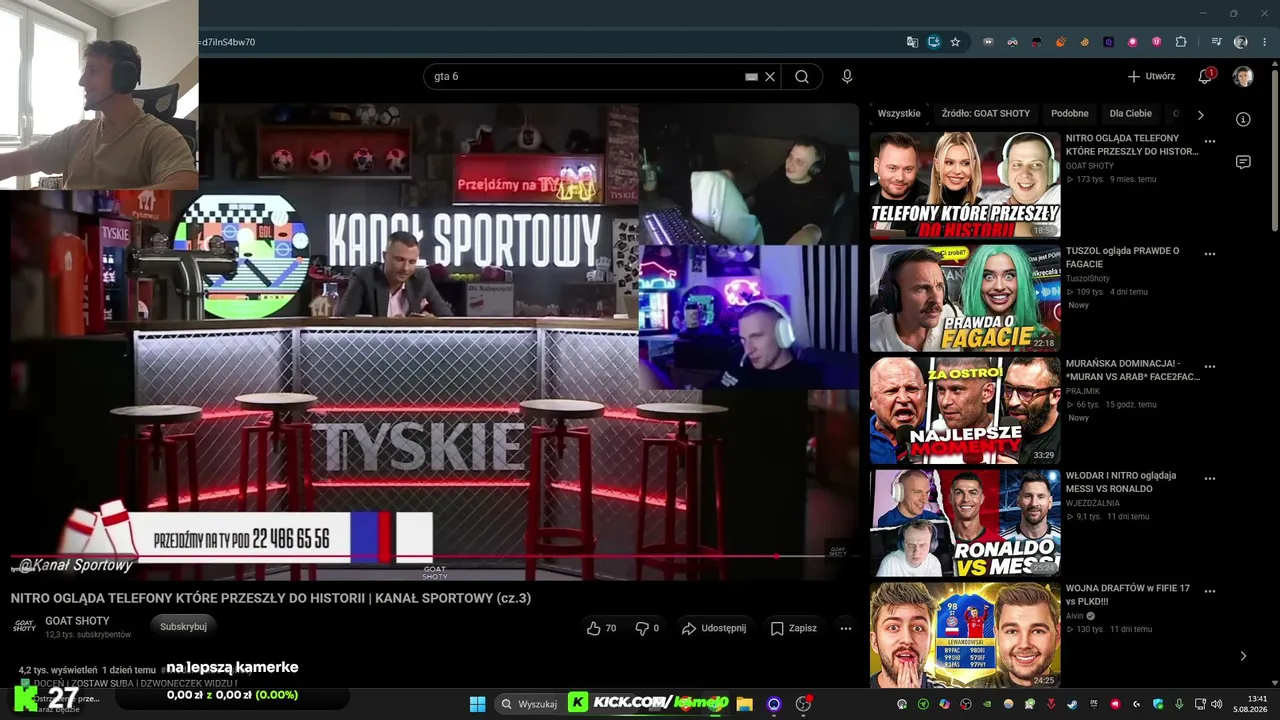Screen dimensions: 1280x720
Task: Dislike the video with thumbs-down button
Action: [x=648, y=628]
